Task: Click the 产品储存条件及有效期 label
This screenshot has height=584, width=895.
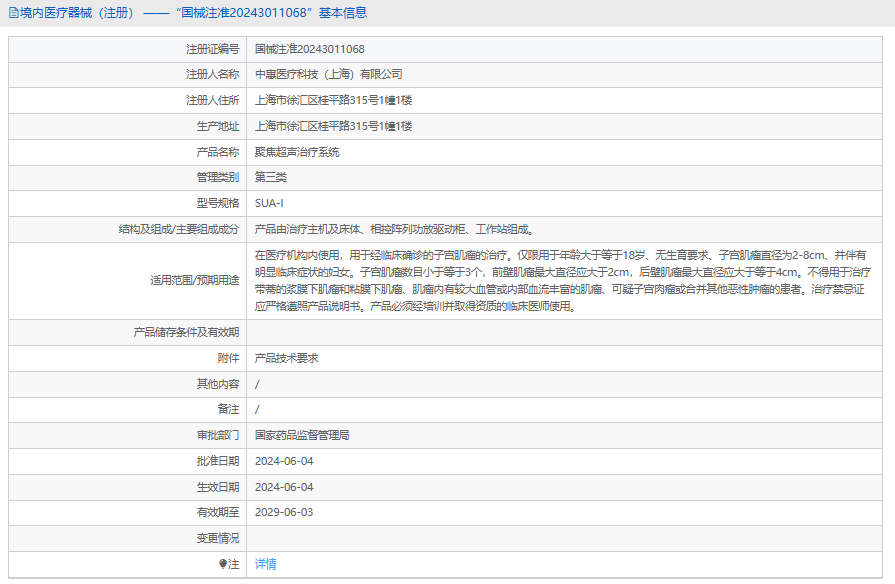Action: [x=186, y=332]
